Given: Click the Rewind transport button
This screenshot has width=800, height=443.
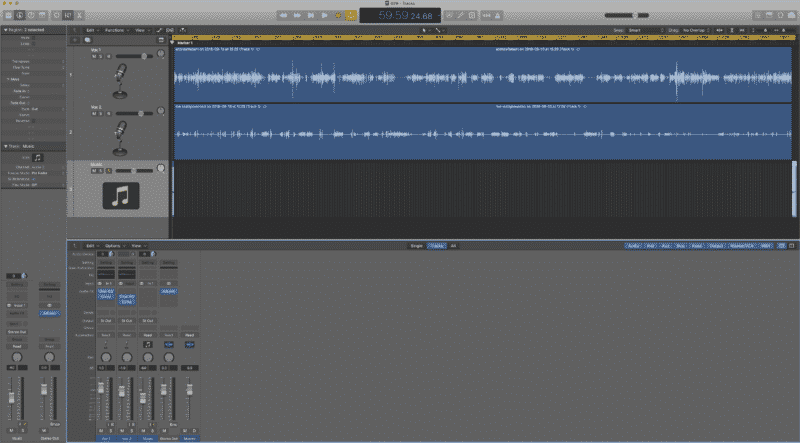Looking at the screenshot, I should [x=283, y=15].
